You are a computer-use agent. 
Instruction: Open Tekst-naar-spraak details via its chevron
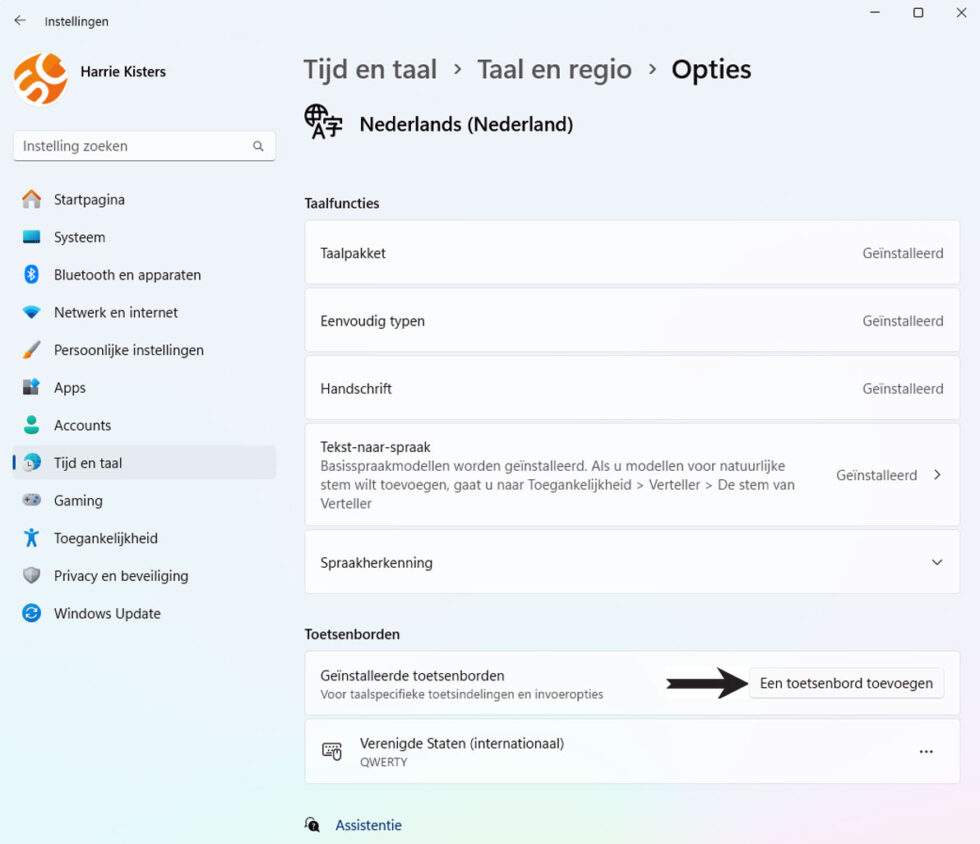tap(938, 475)
